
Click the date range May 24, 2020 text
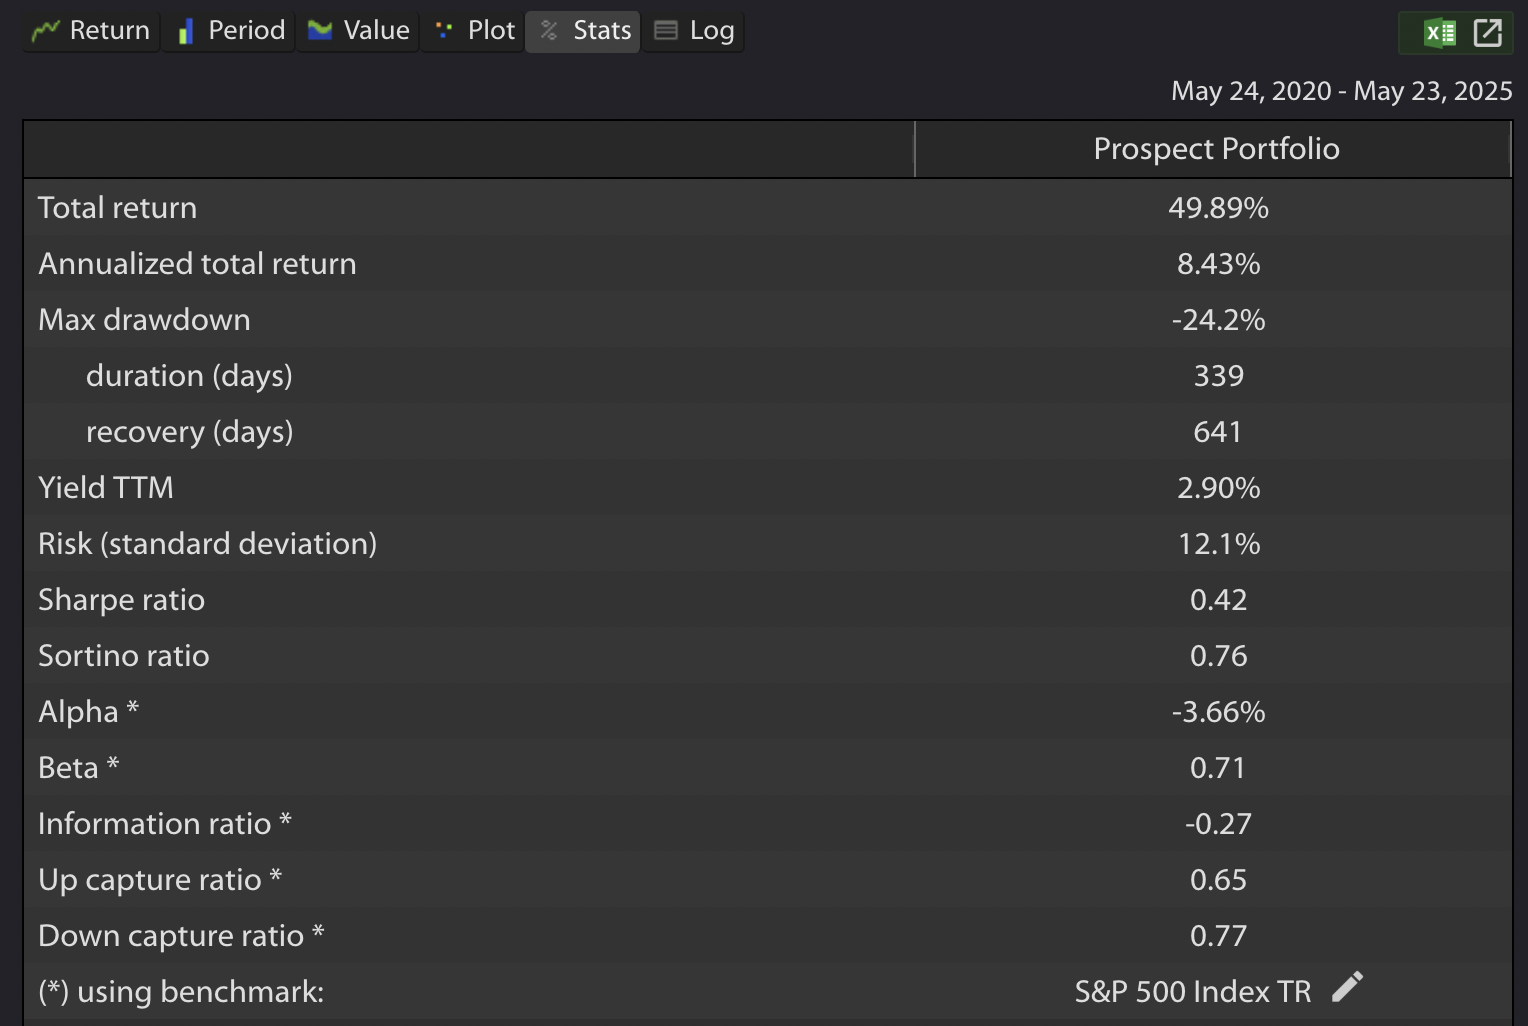point(1251,91)
